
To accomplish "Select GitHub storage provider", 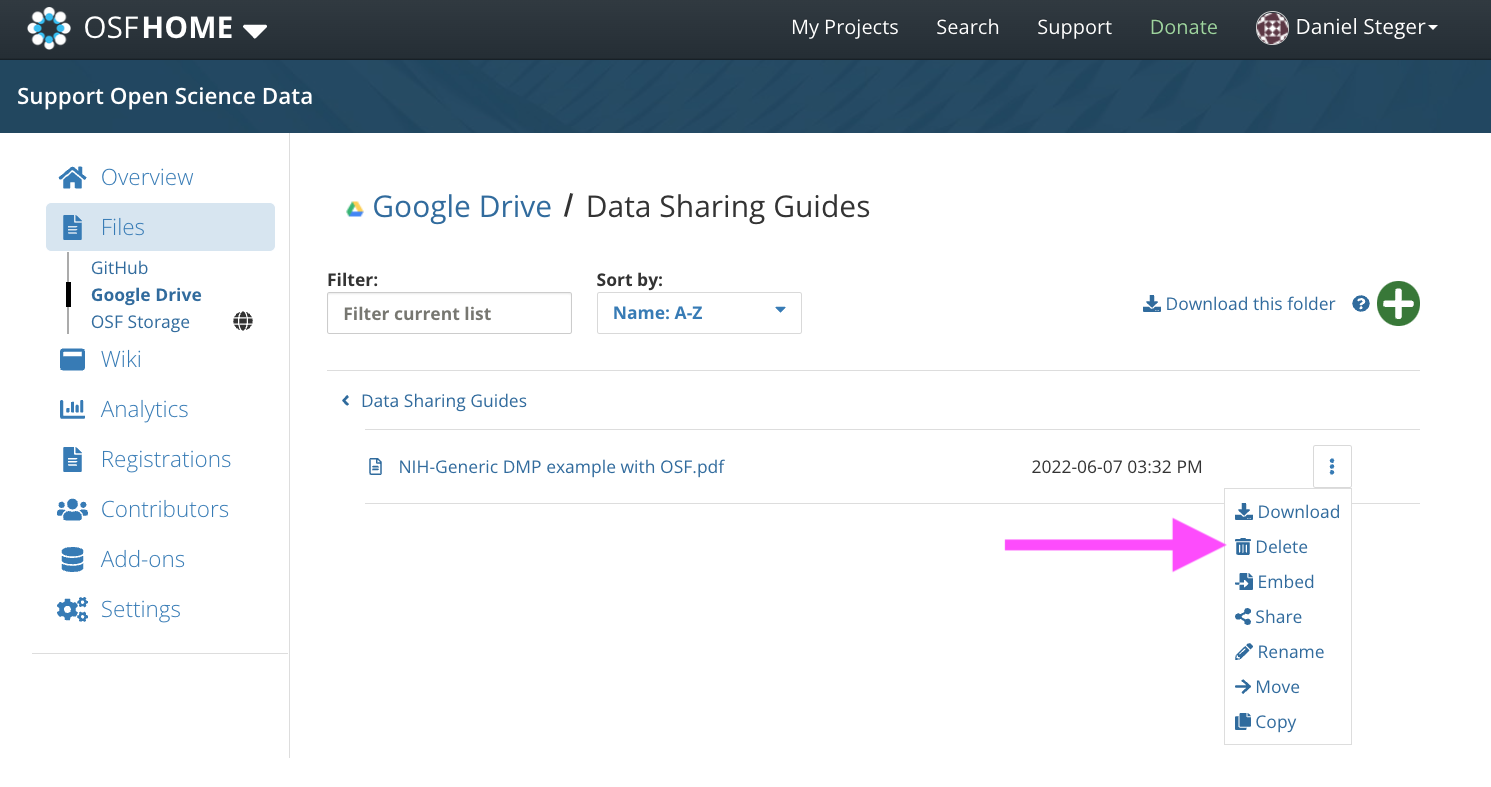I will point(119,268).
